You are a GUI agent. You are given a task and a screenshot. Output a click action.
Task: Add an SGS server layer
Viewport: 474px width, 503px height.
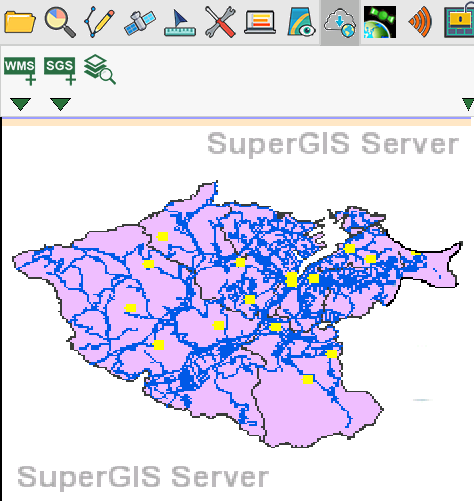point(60,71)
